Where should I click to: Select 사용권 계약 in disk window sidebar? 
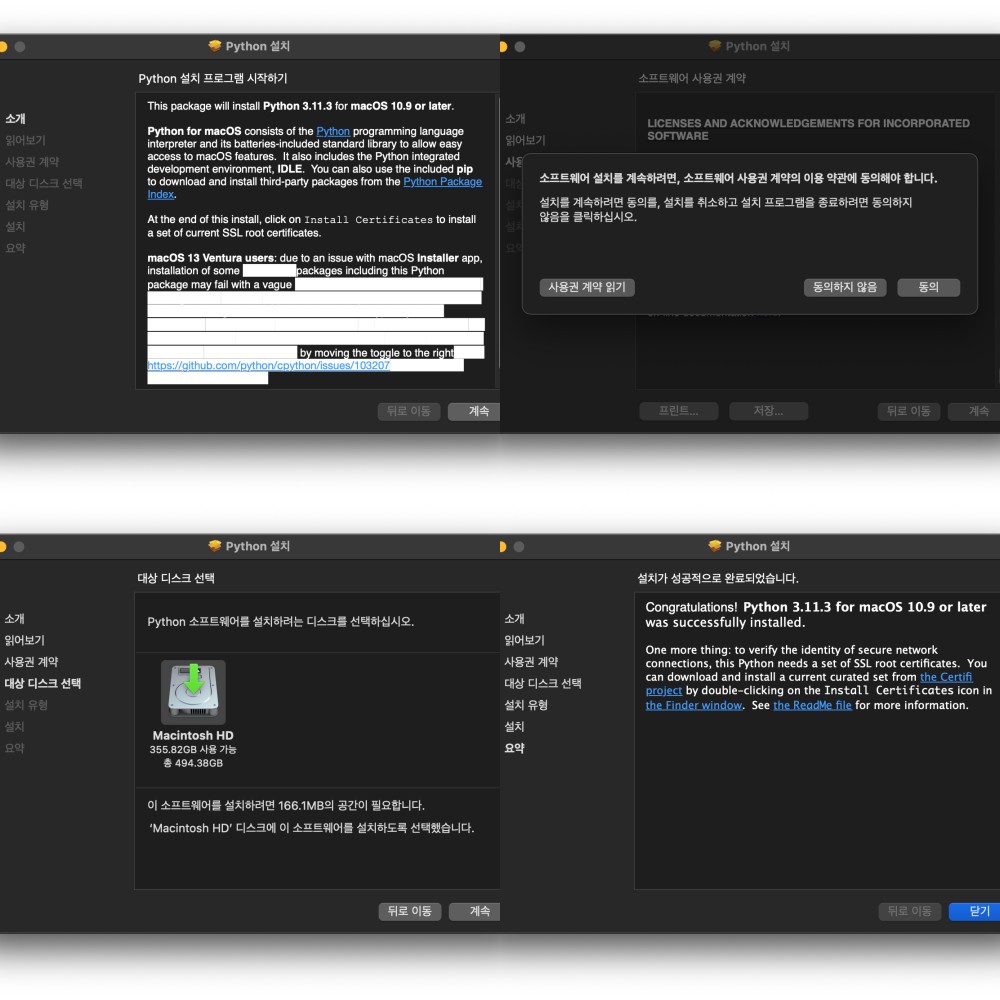coord(31,662)
